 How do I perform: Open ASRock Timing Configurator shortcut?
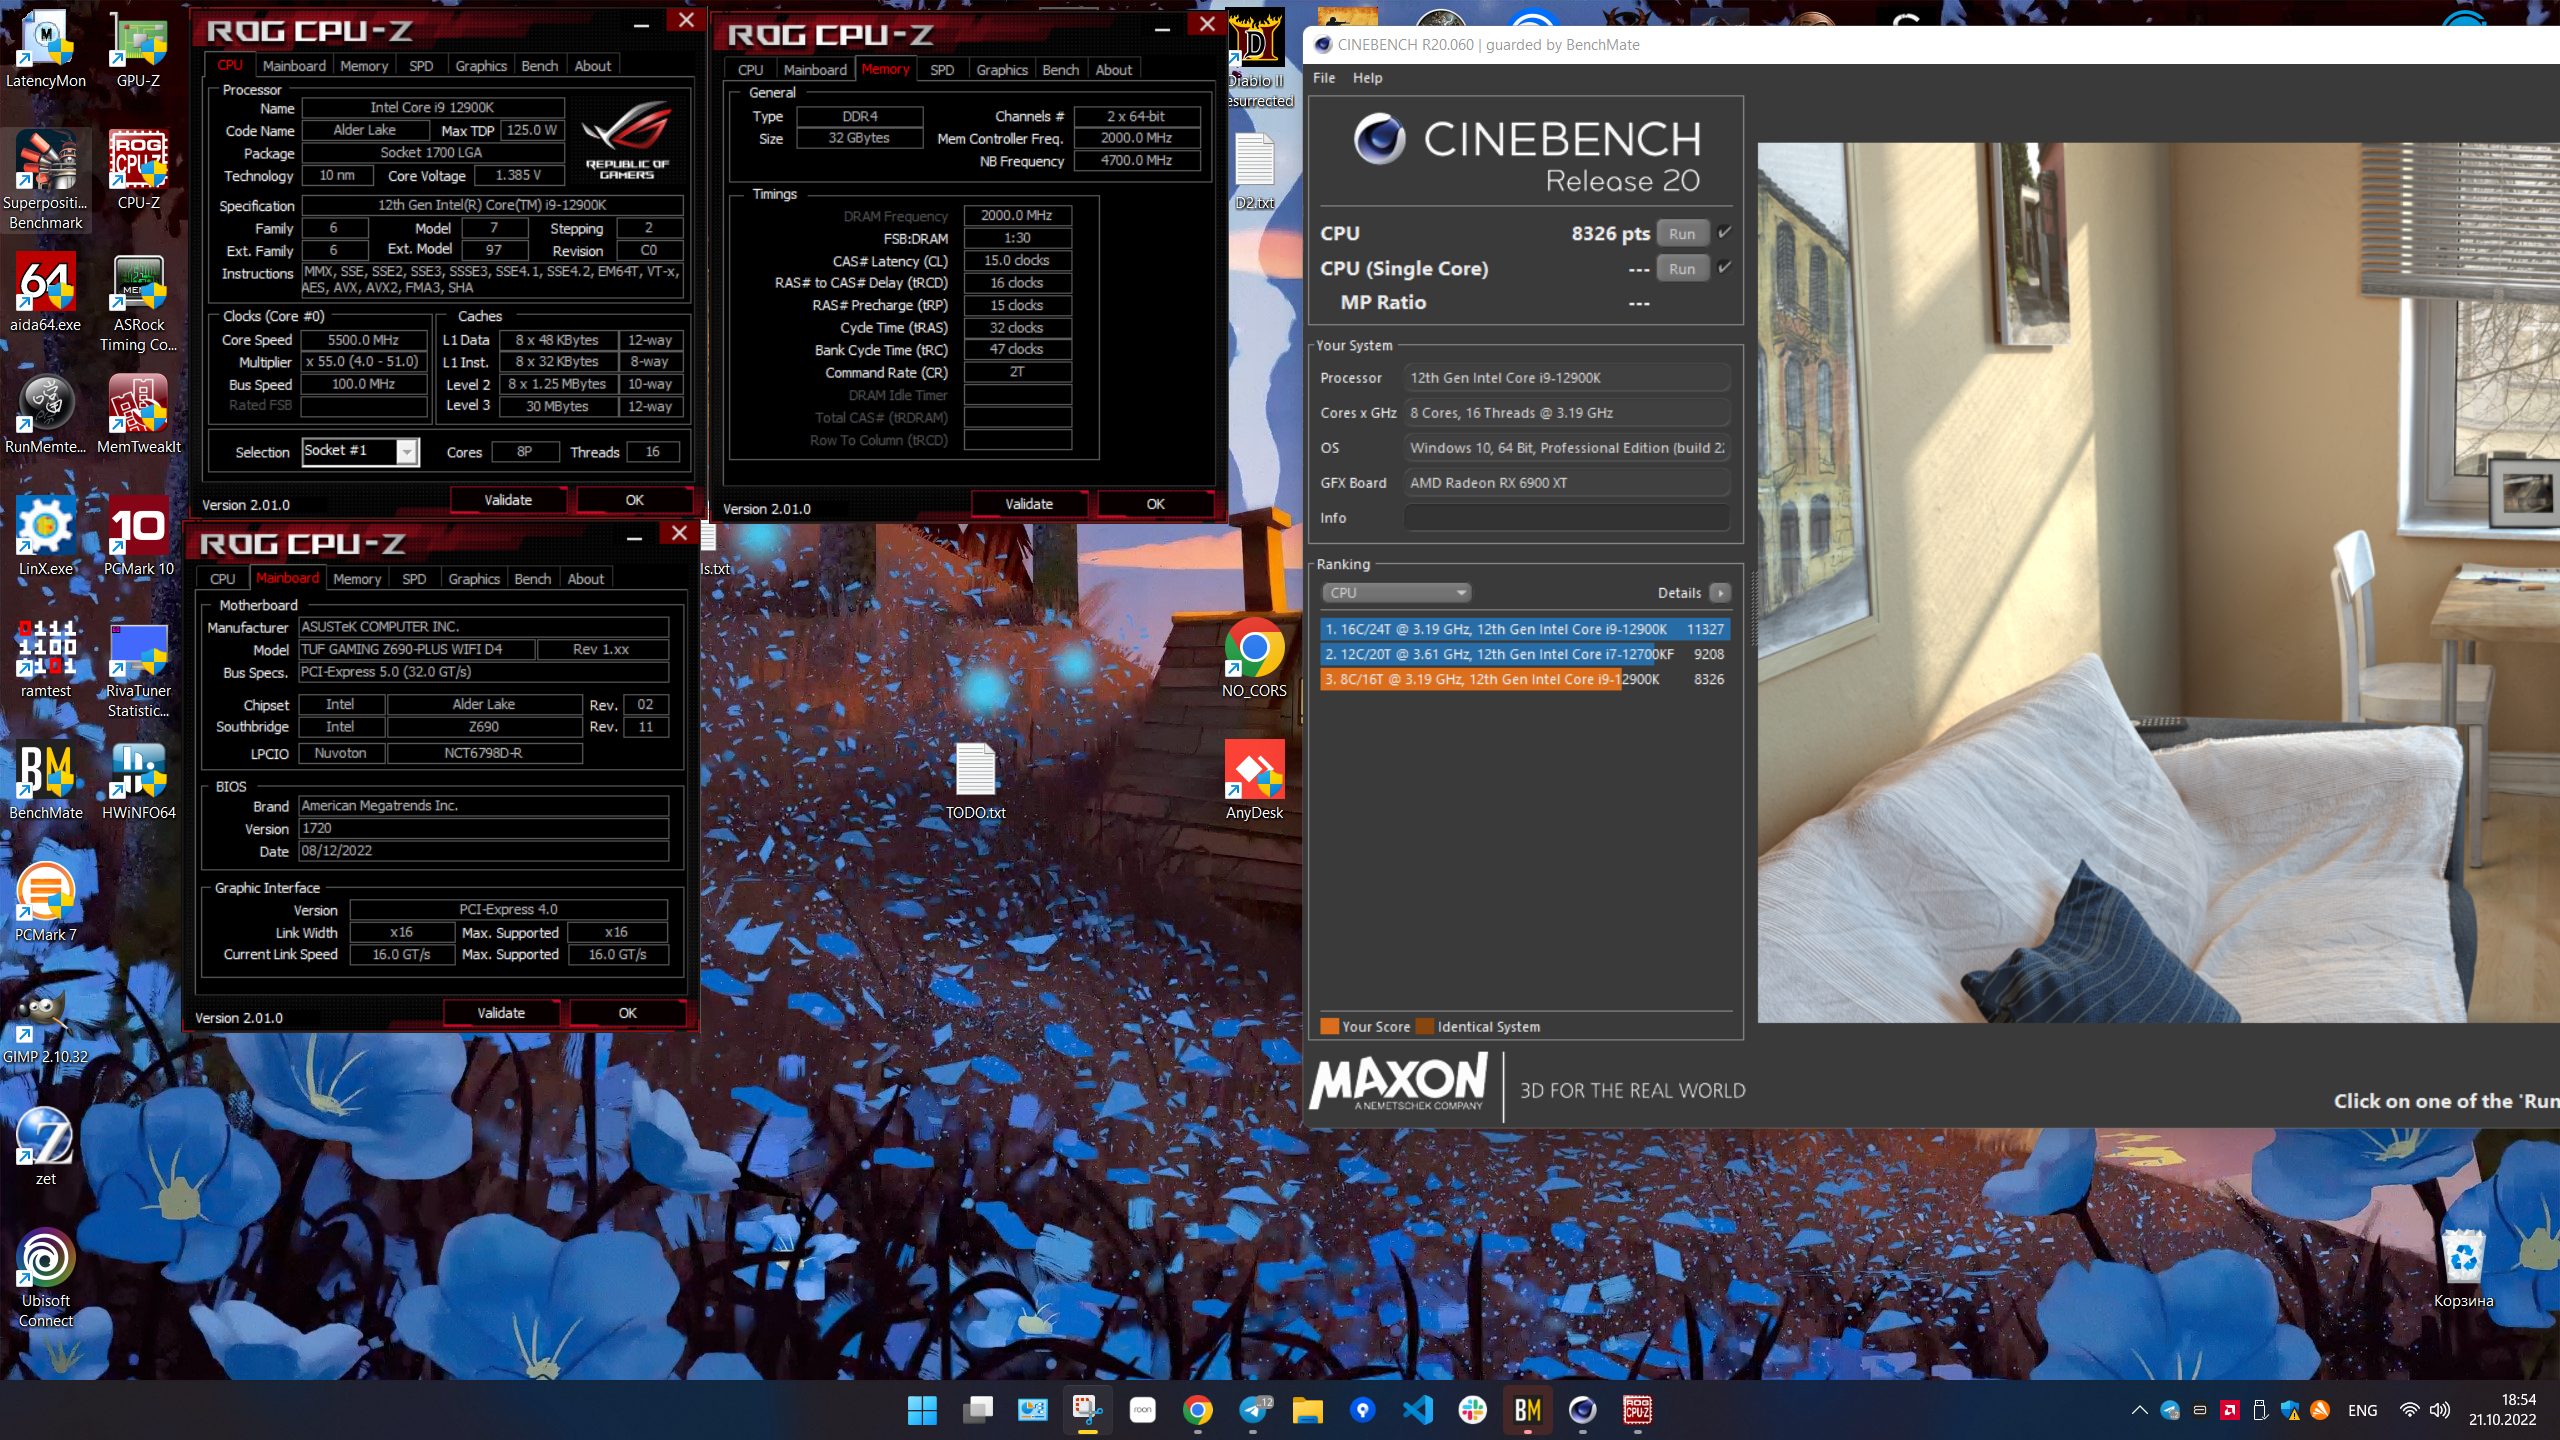(138, 302)
